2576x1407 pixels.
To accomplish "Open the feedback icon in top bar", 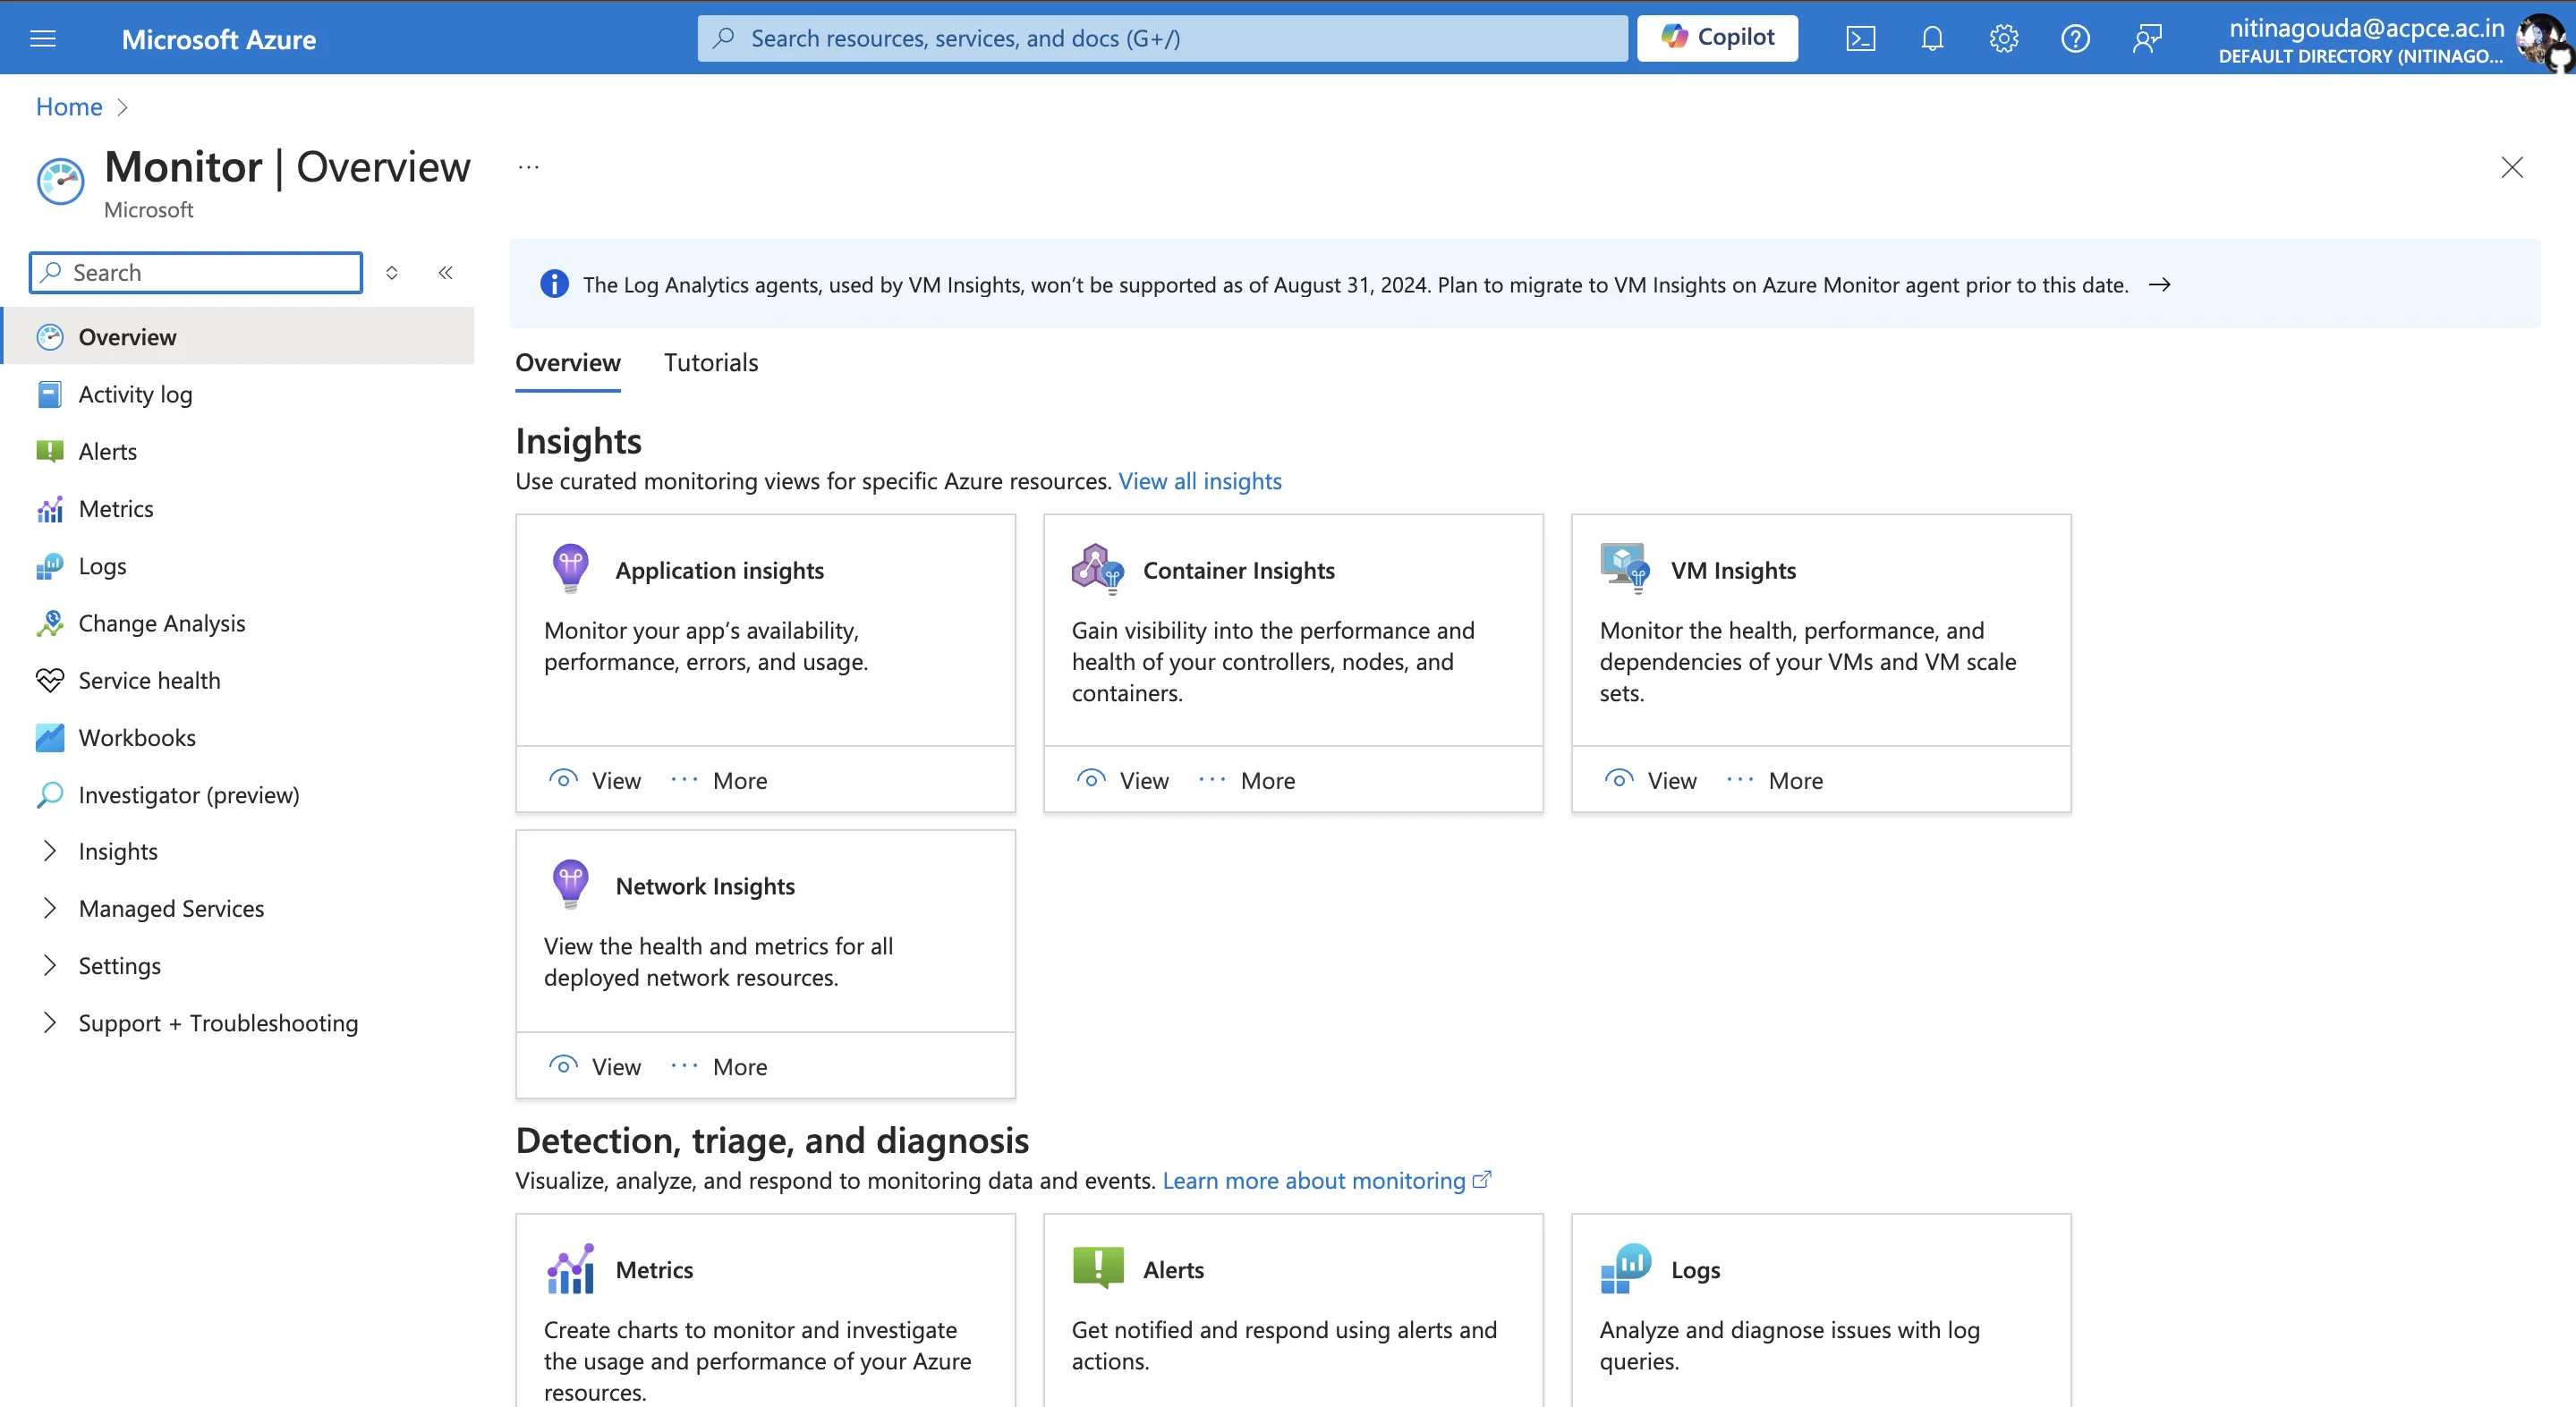I will point(2147,38).
